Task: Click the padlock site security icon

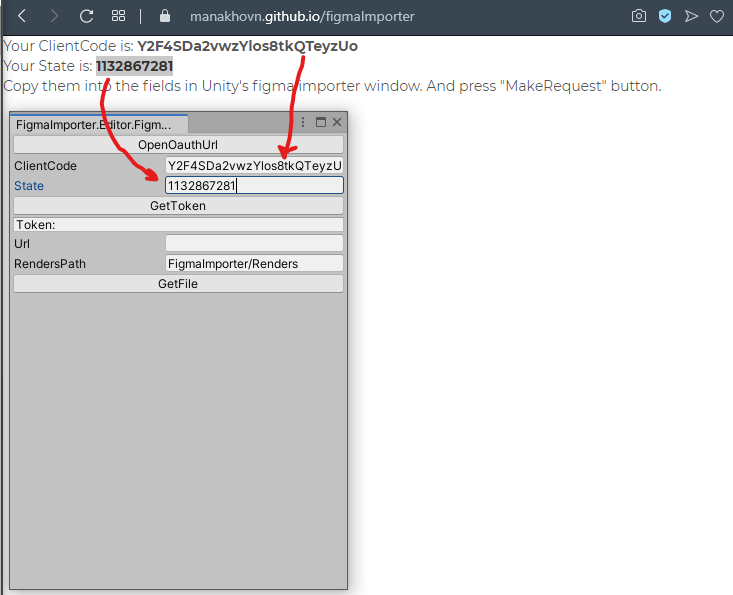Action: (165, 16)
